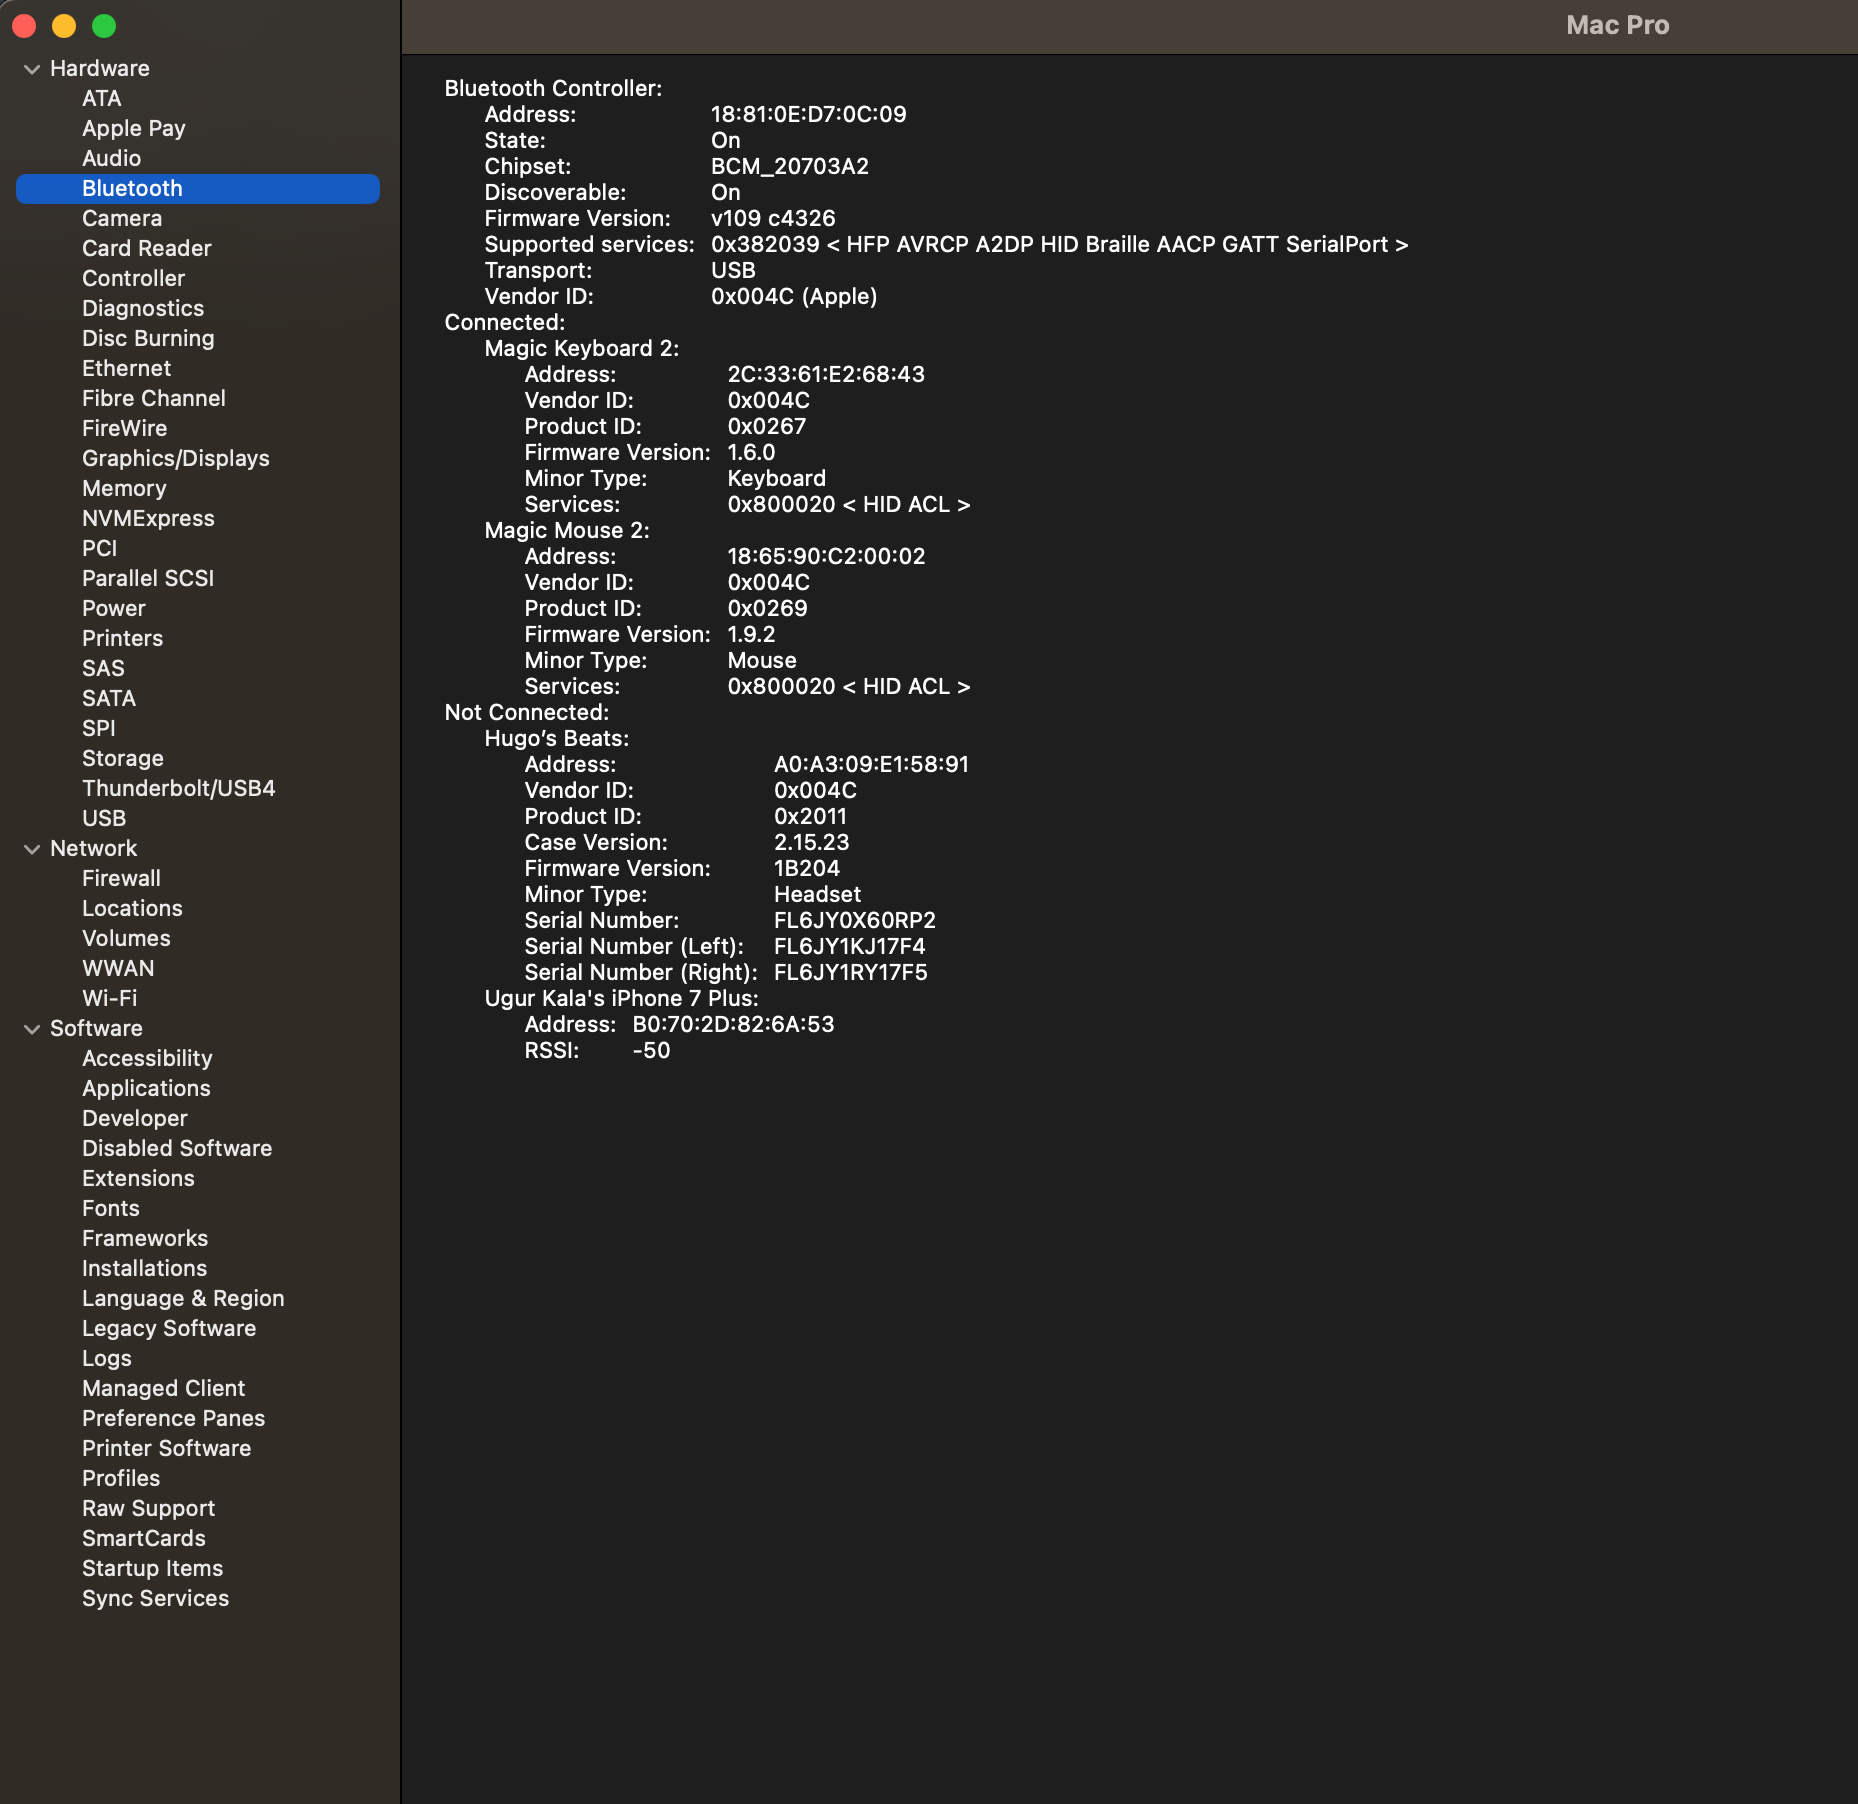Select Audio in the Hardware list

[112, 158]
